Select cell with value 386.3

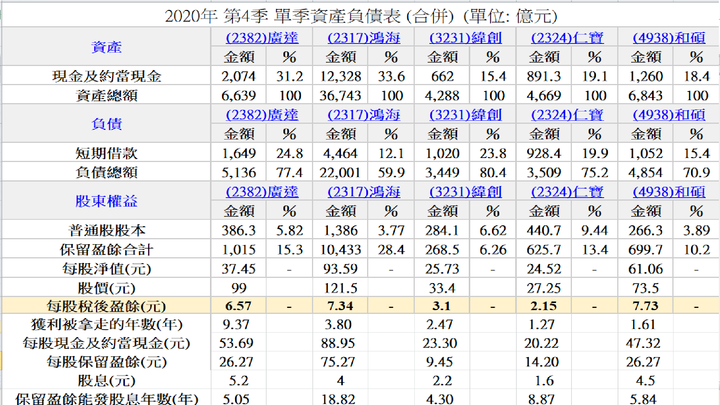(x=238, y=231)
